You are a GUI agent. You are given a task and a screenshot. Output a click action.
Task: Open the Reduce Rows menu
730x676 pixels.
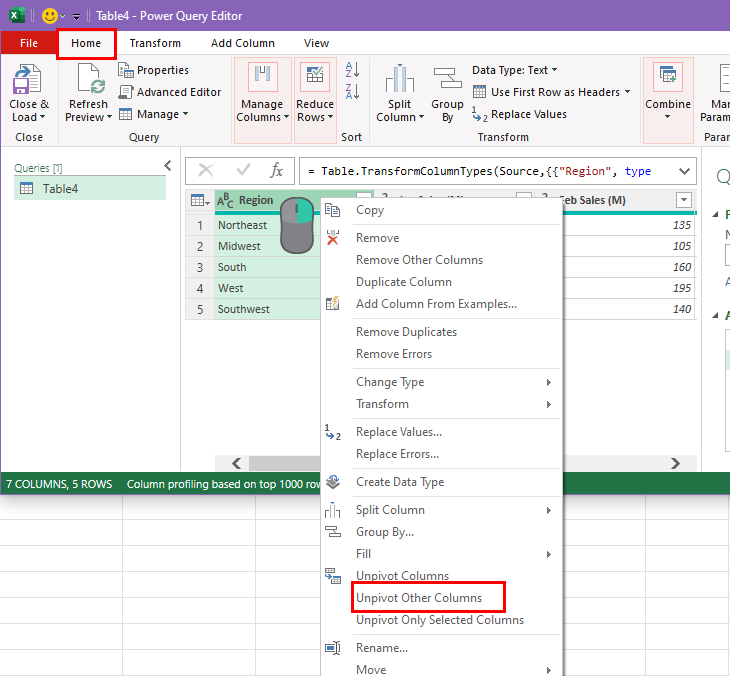click(315, 100)
